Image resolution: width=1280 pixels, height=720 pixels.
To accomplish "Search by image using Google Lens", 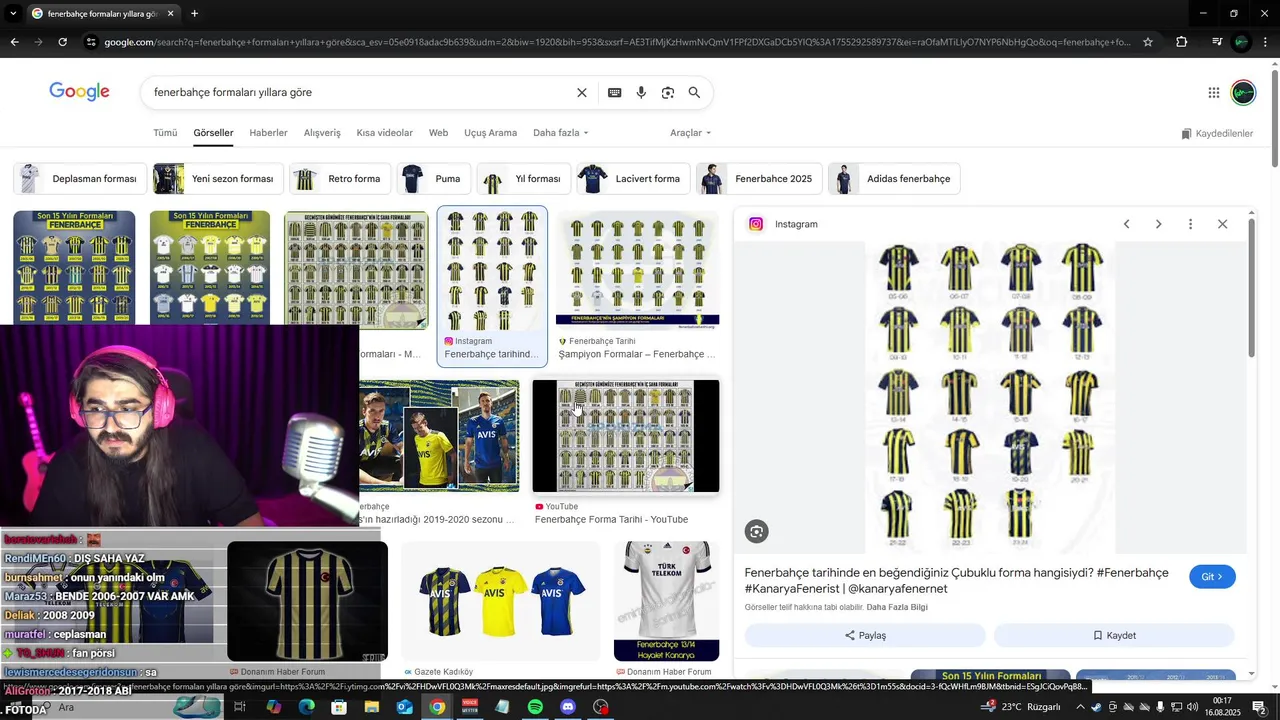I will 667,93.
